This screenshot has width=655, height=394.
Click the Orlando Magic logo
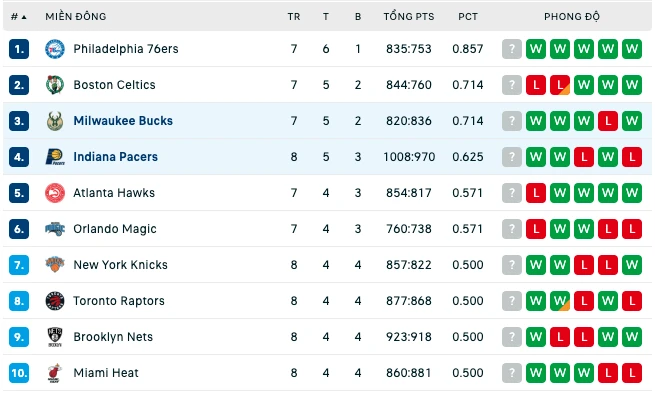coord(55,229)
